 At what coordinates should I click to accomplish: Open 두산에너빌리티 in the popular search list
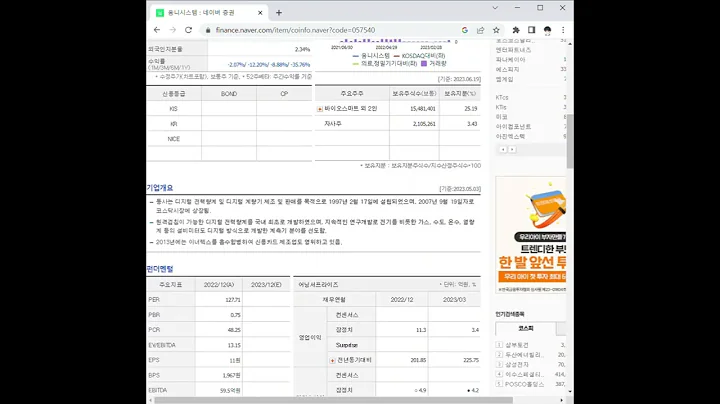pos(524,355)
